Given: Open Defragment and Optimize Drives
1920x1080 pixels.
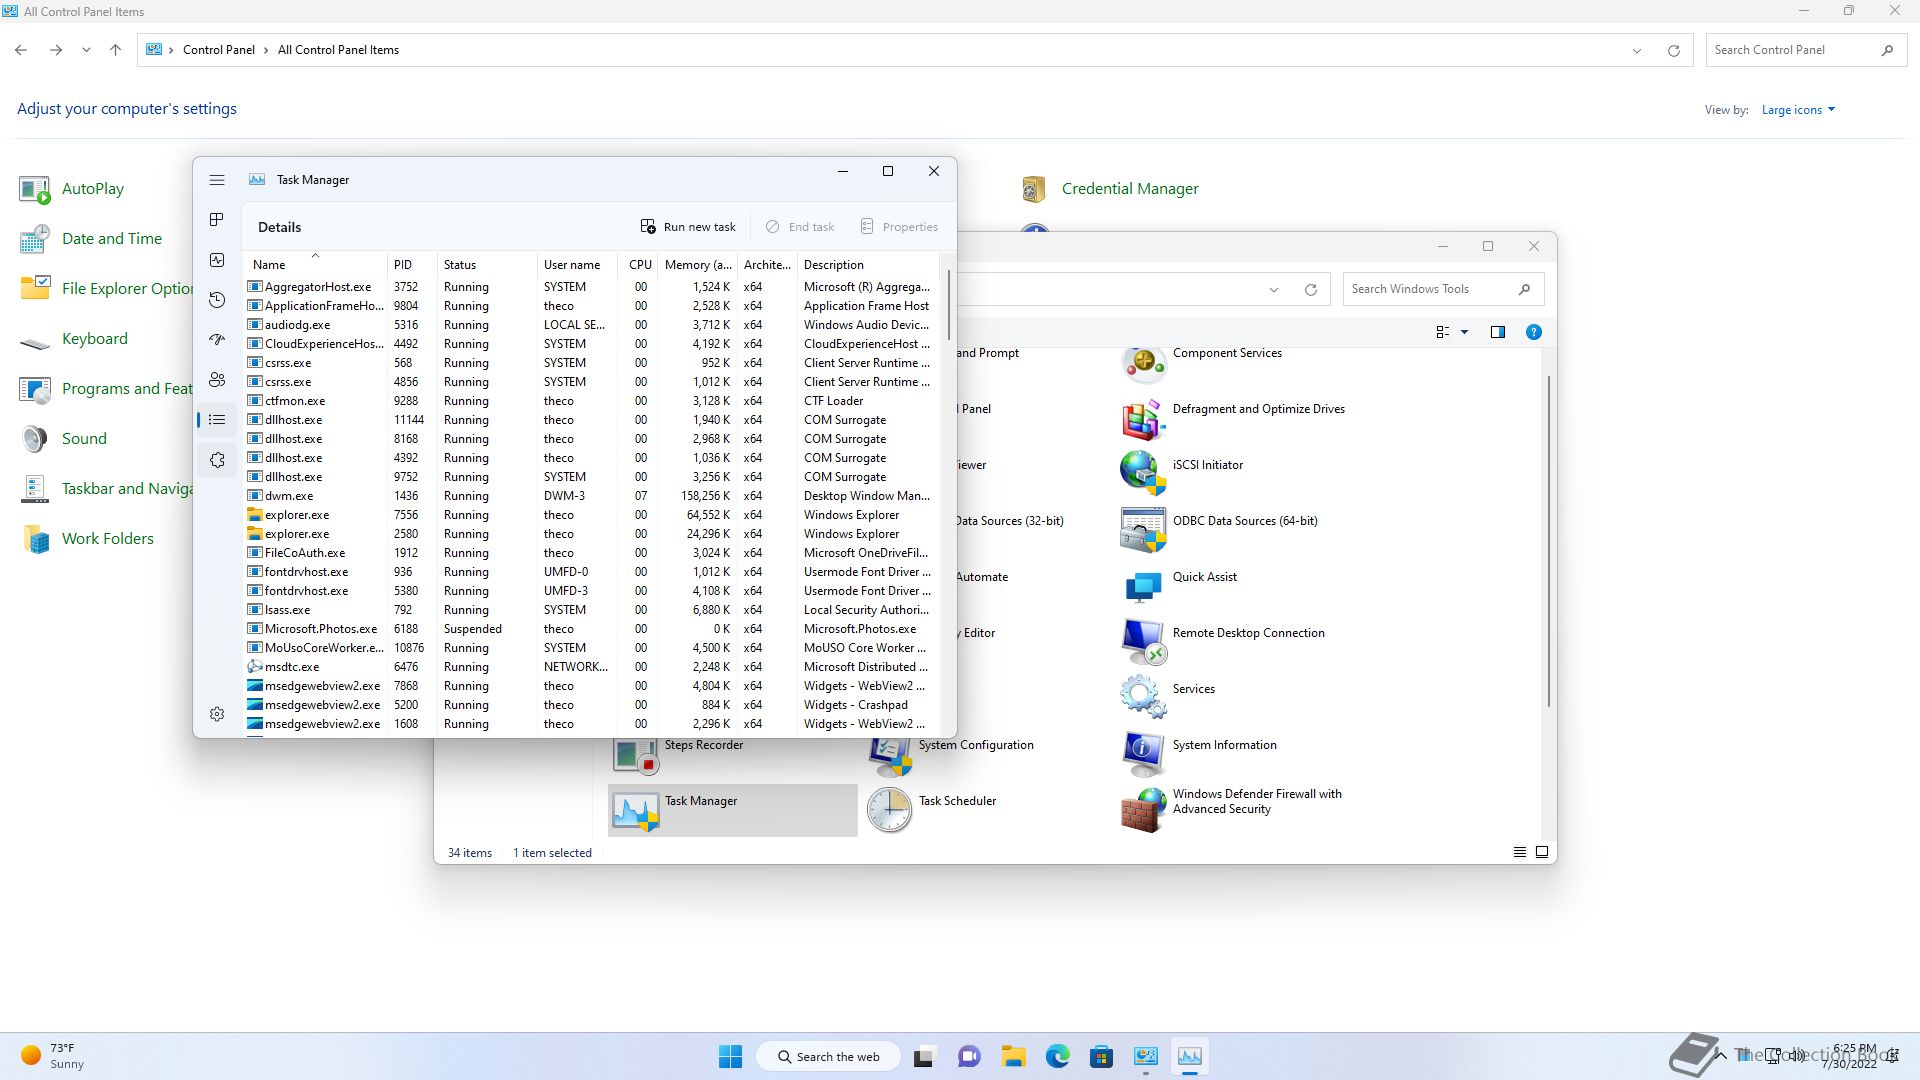Looking at the screenshot, I should pyautogui.click(x=1233, y=420).
